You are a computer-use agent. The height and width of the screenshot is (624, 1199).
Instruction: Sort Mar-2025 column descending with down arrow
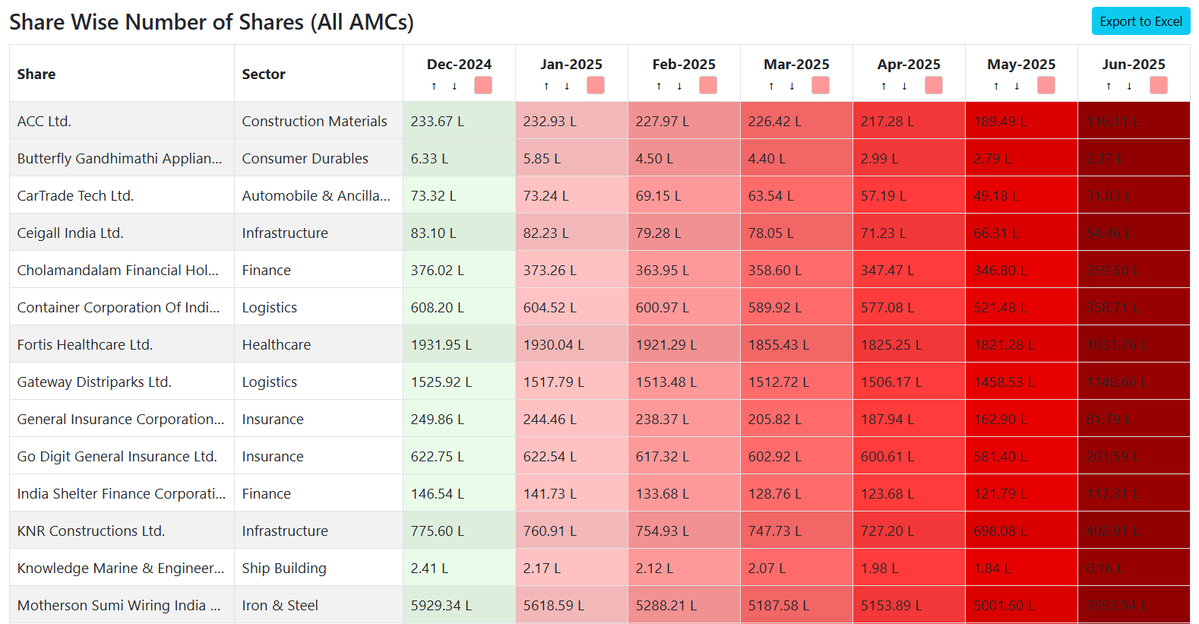pos(791,86)
